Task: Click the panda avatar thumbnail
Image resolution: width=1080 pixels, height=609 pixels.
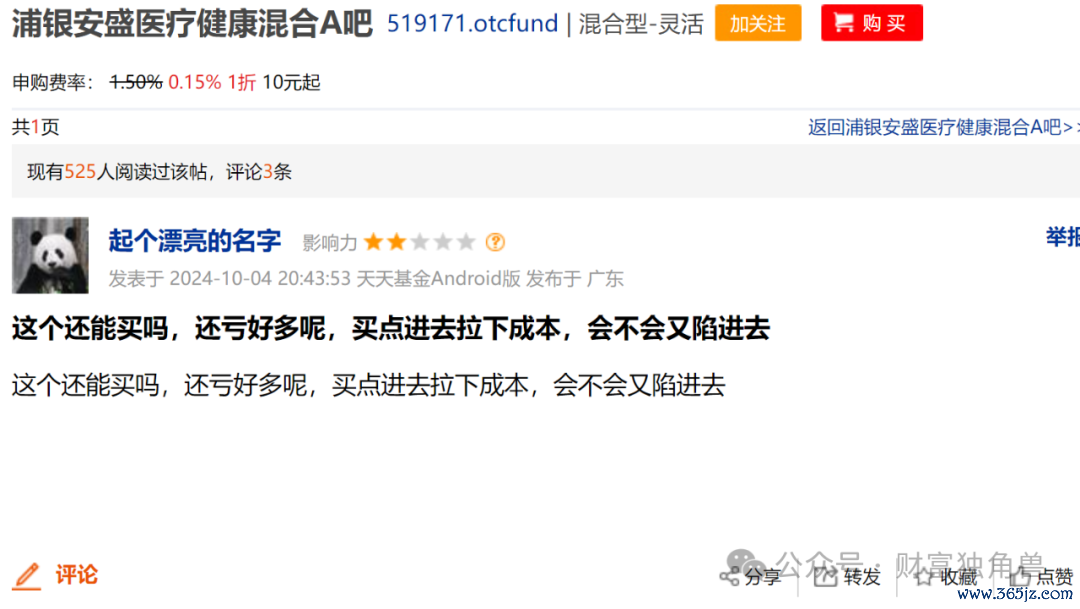Action: [50, 256]
